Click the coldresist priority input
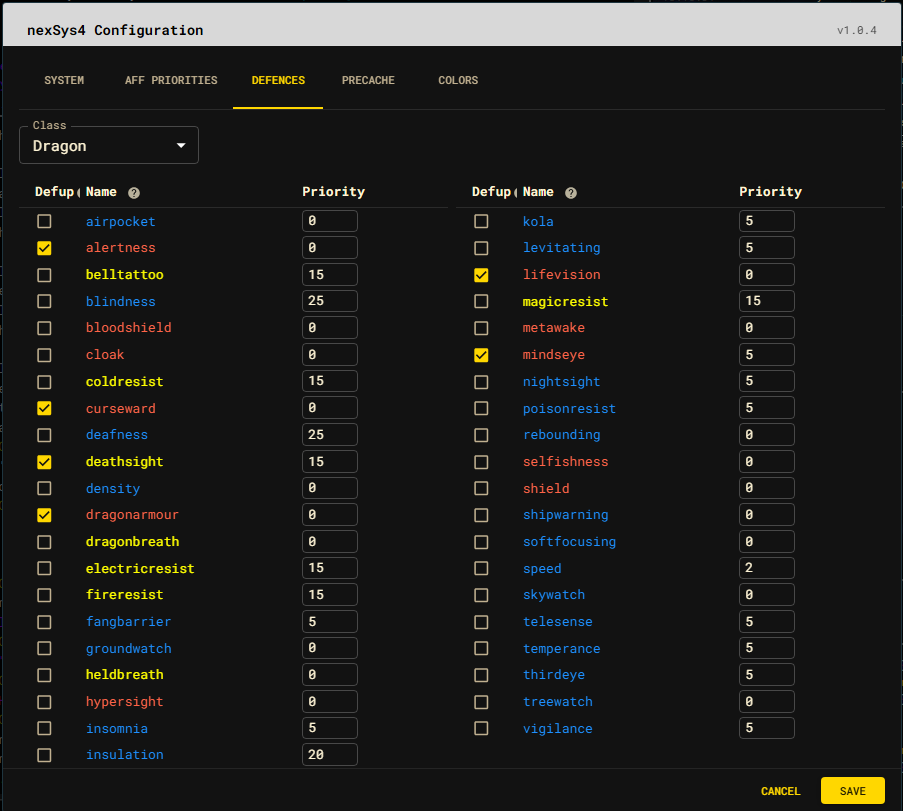This screenshot has width=903, height=811. pyautogui.click(x=329, y=381)
